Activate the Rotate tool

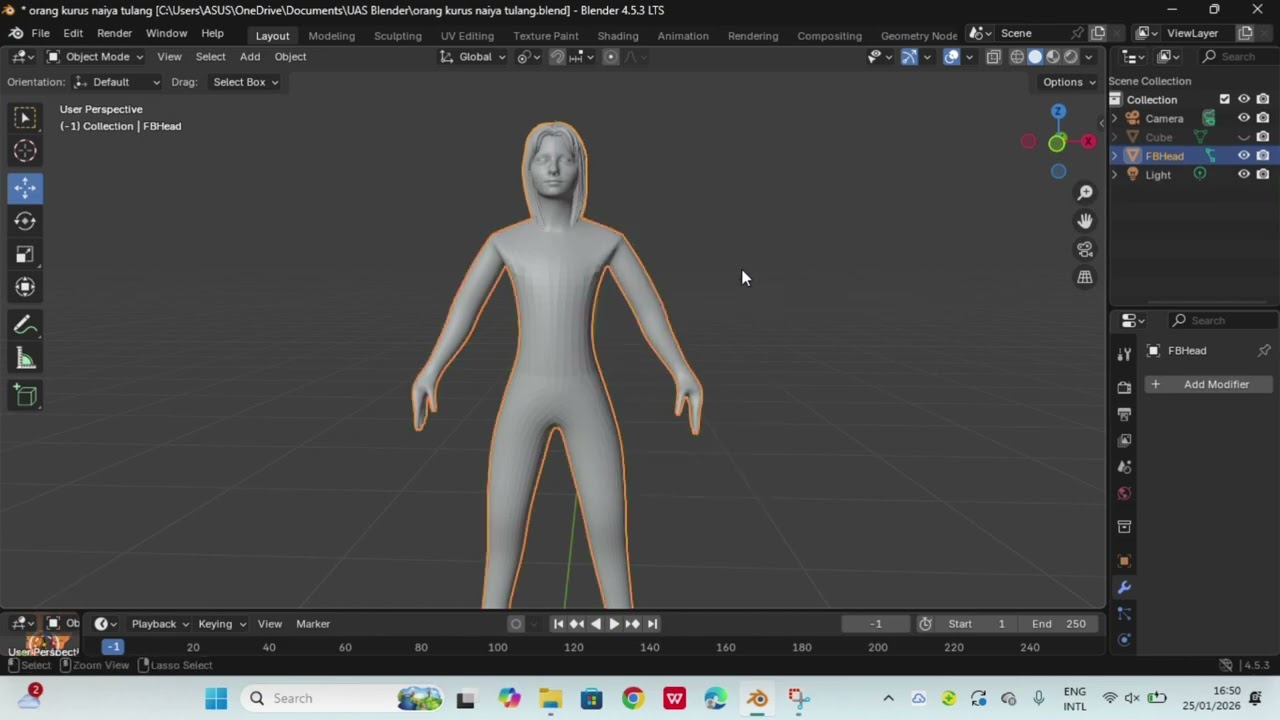(25, 221)
